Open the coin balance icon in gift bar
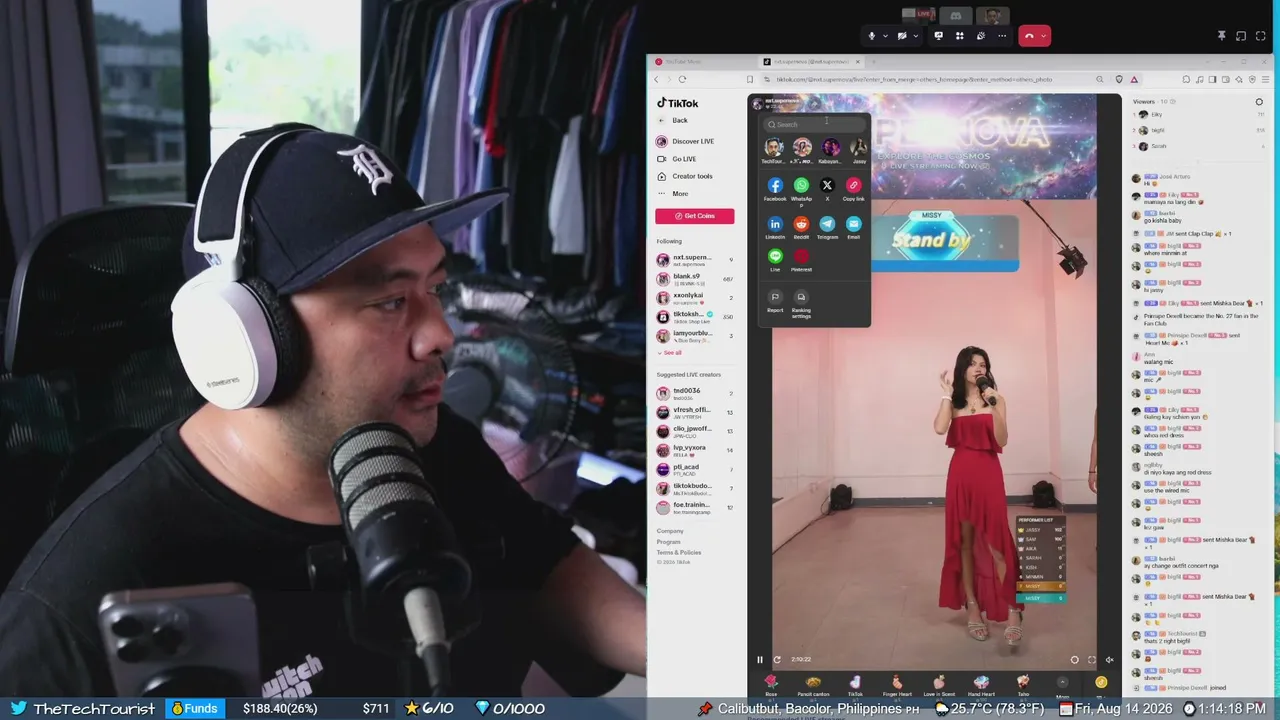The image size is (1280, 720). pyautogui.click(x=1101, y=682)
